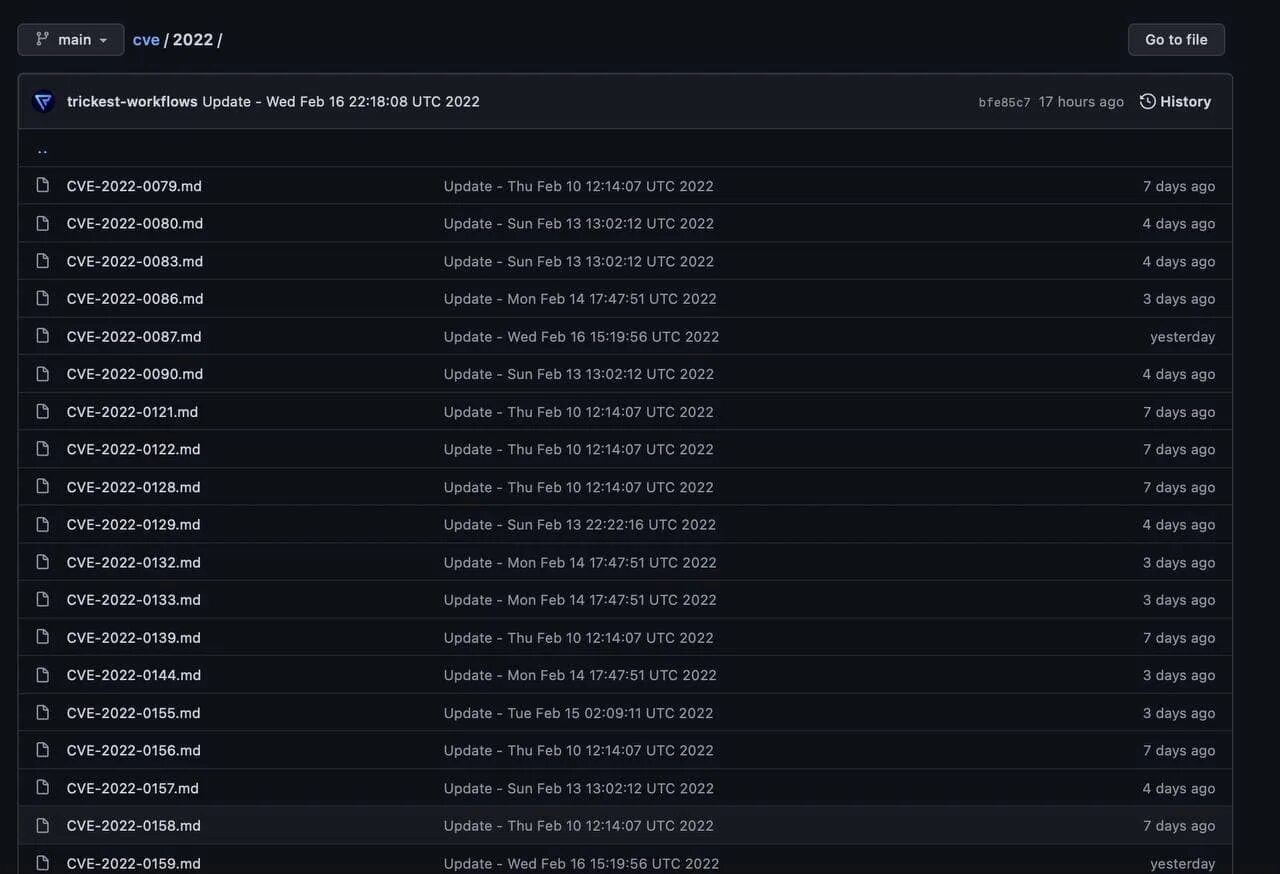
Task: Click the trickest-workflows avatar icon
Action: (x=43, y=102)
